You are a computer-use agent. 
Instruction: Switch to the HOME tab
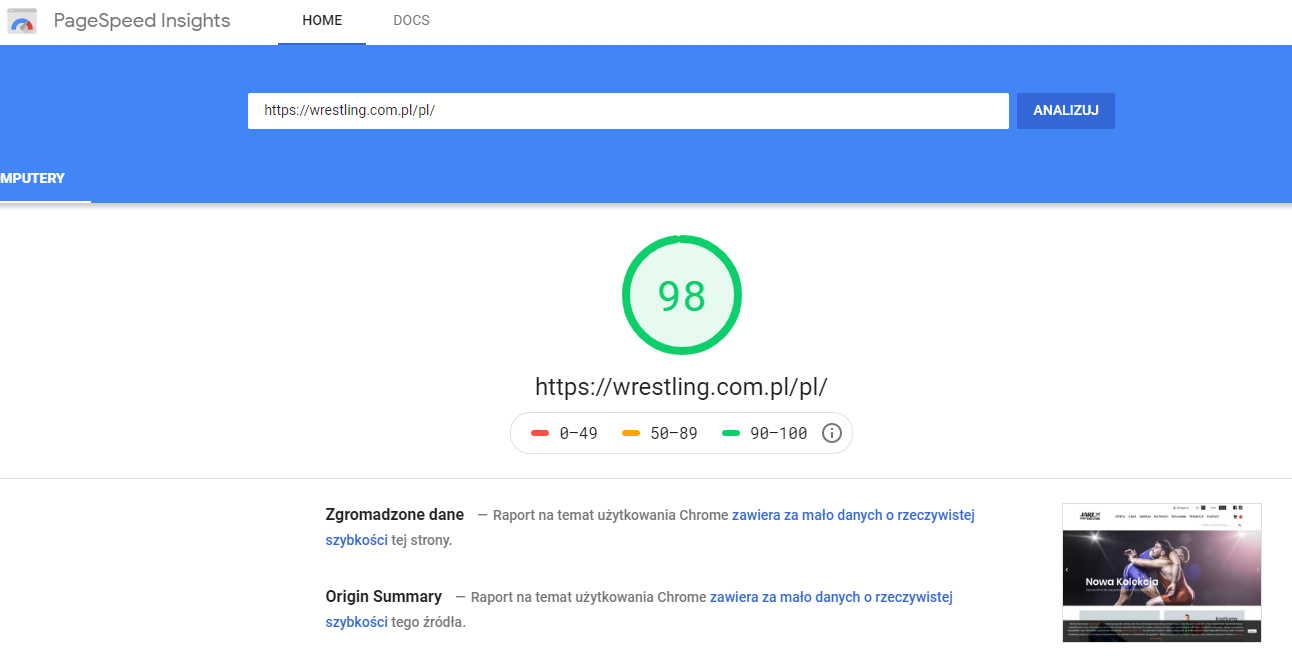pos(322,21)
